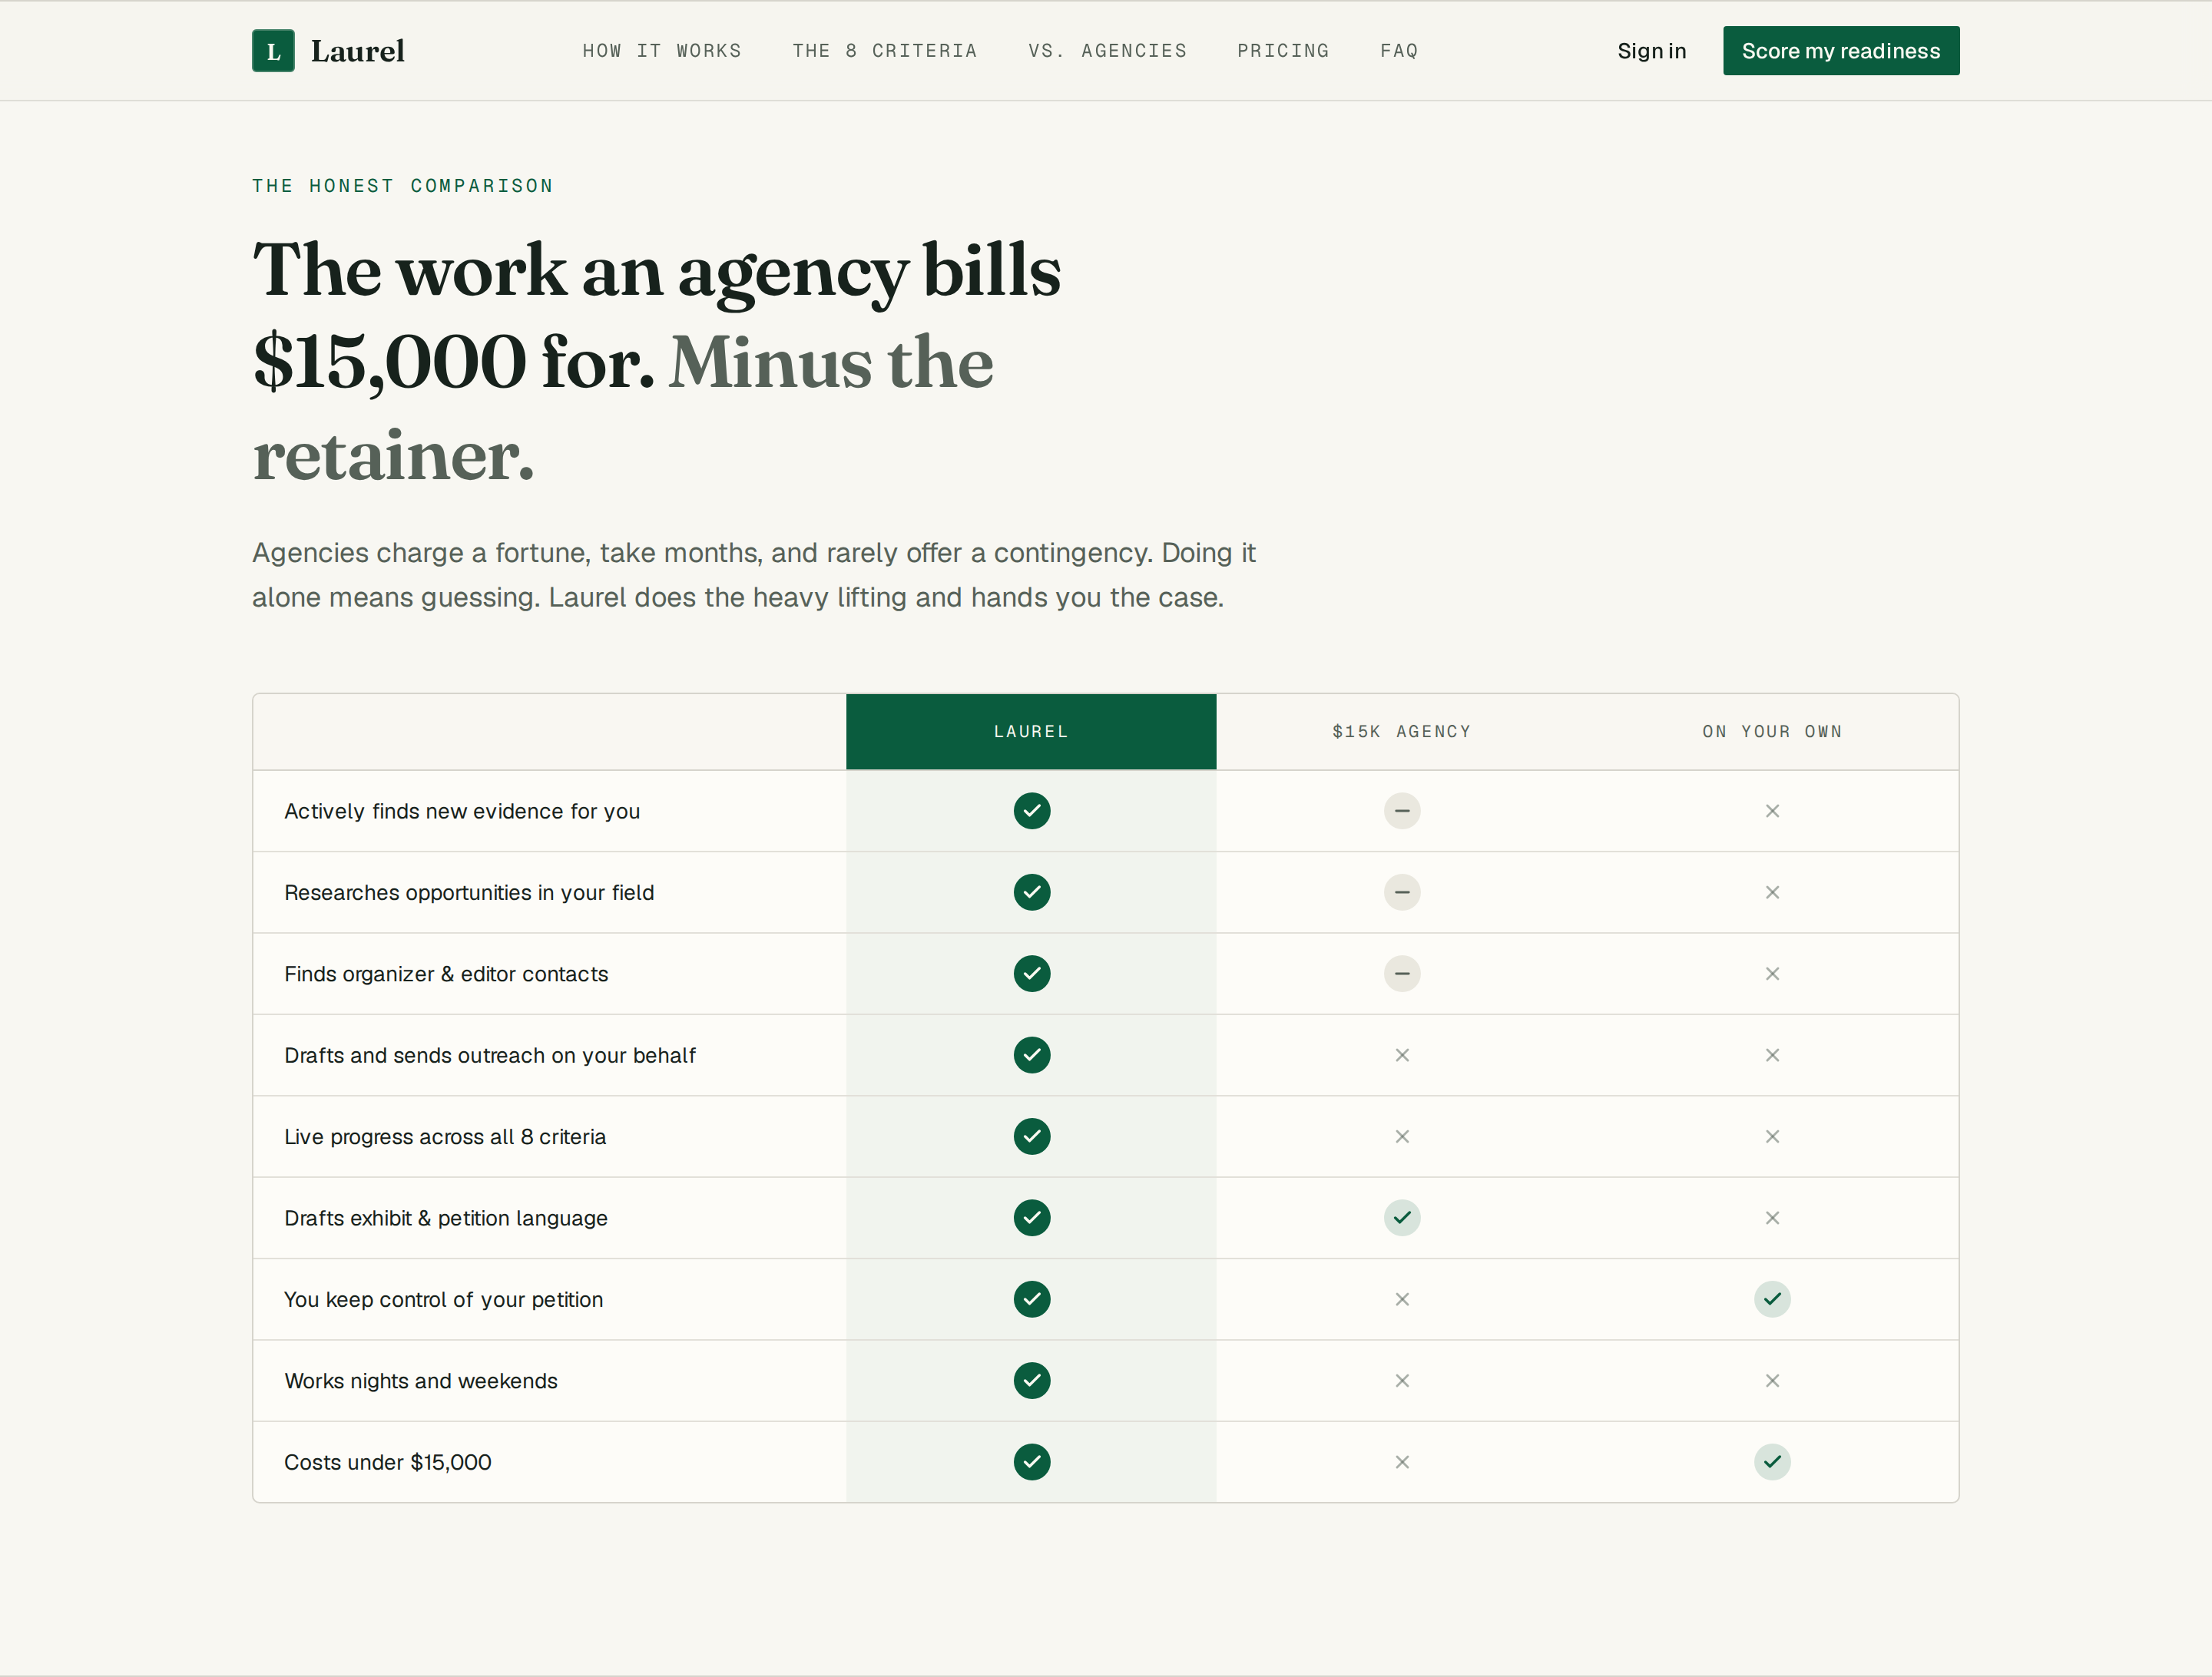Click the 'On your own' X for 'Actively finds new evidence'
Image resolution: width=2212 pixels, height=1677 pixels.
click(x=1772, y=811)
